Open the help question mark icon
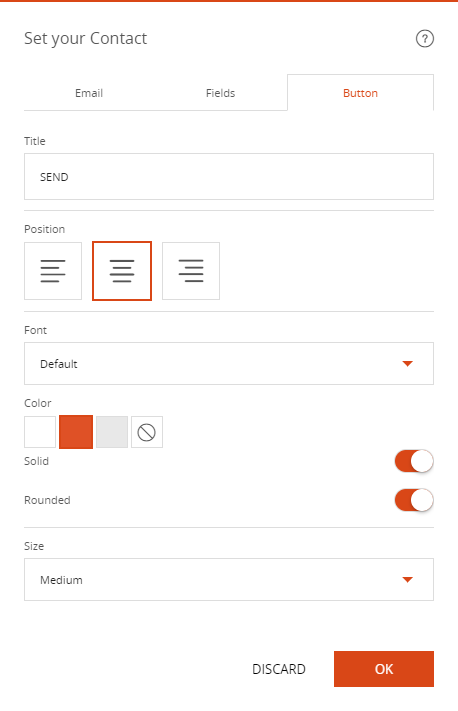This screenshot has width=458, height=711. click(x=424, y=39)
